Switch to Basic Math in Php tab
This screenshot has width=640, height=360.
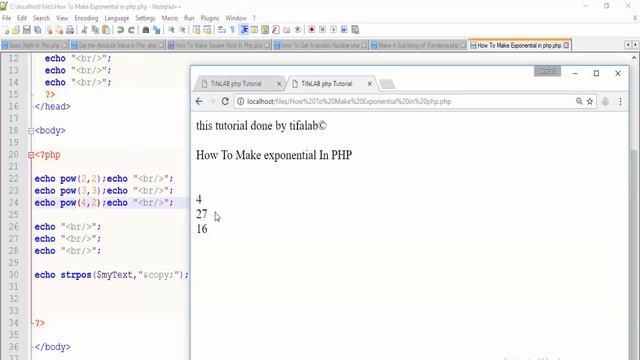35,45
